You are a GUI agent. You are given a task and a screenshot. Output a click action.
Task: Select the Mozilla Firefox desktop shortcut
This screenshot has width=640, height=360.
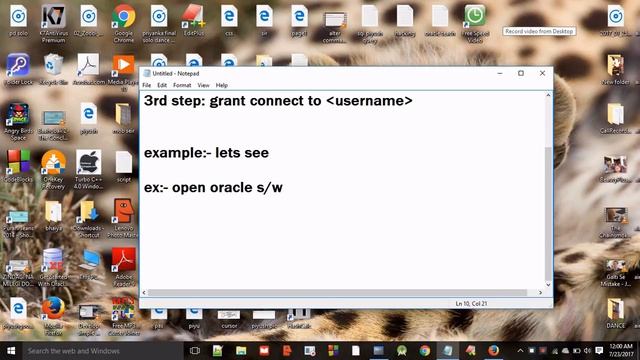point(53,316)
